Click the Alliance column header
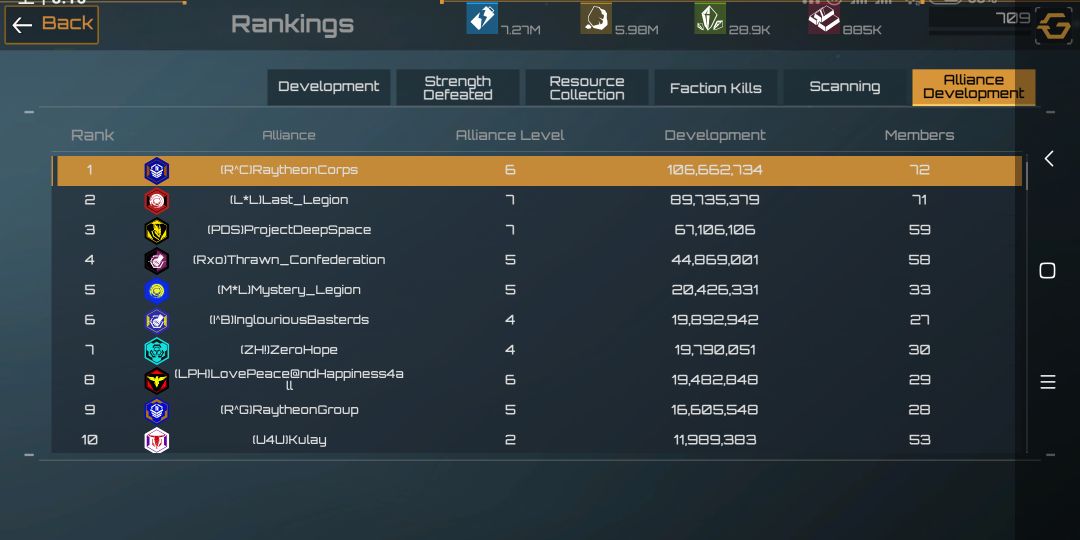 coord(289,135)
